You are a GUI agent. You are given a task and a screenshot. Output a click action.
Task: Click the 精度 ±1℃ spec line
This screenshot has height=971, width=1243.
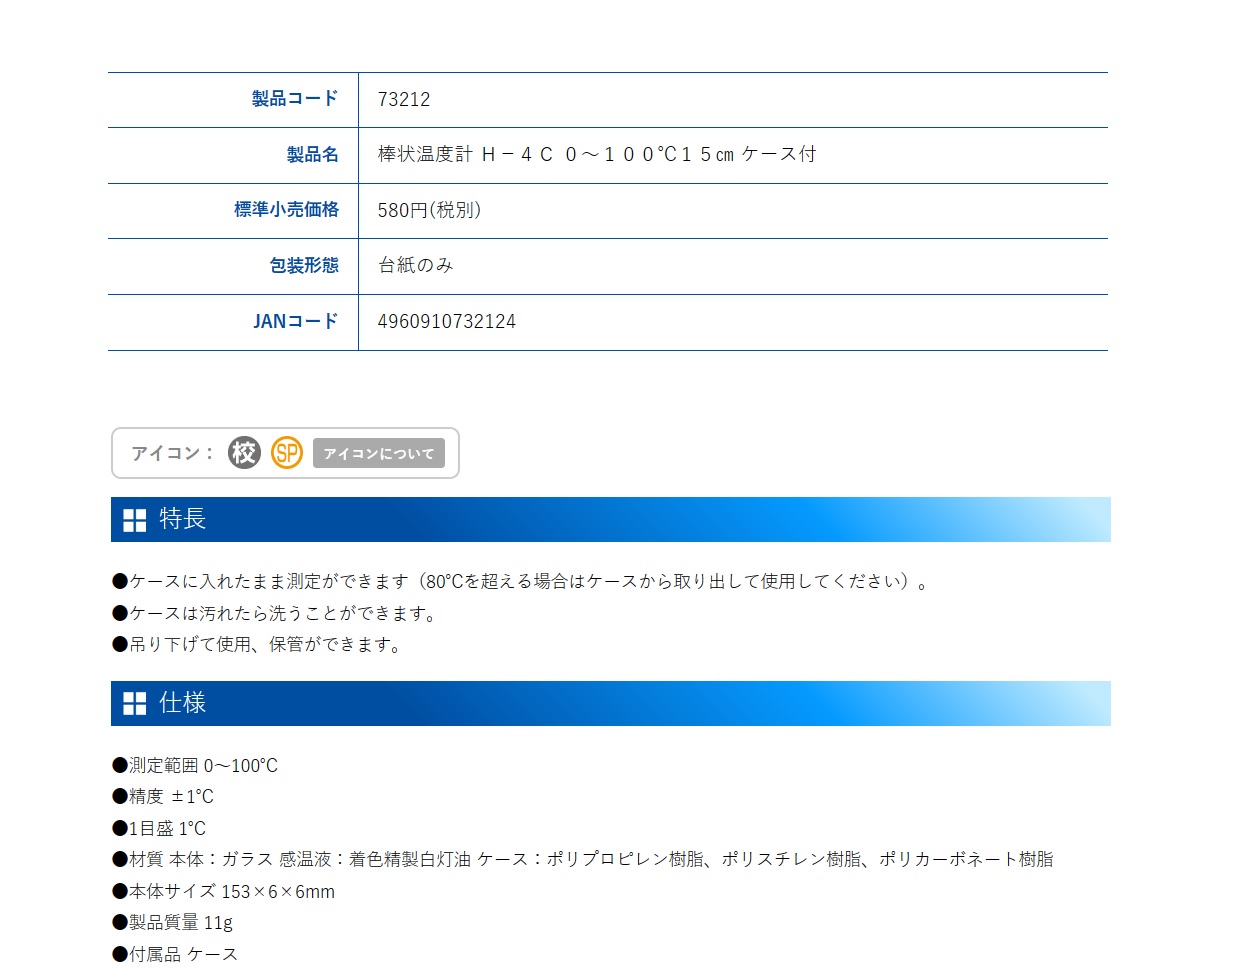[163, 797]
